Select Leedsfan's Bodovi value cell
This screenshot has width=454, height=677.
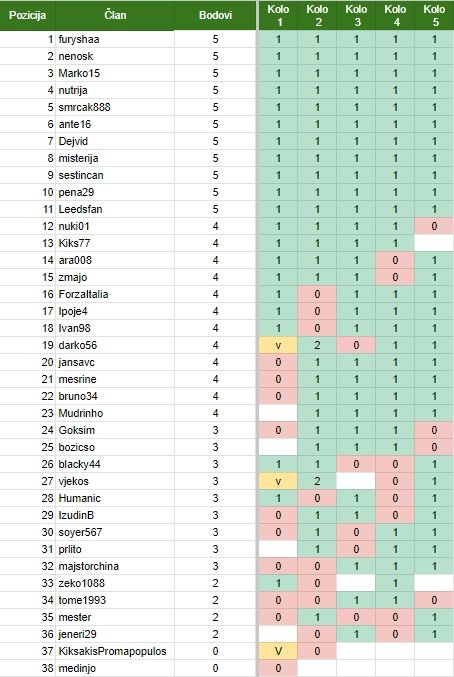215,209
